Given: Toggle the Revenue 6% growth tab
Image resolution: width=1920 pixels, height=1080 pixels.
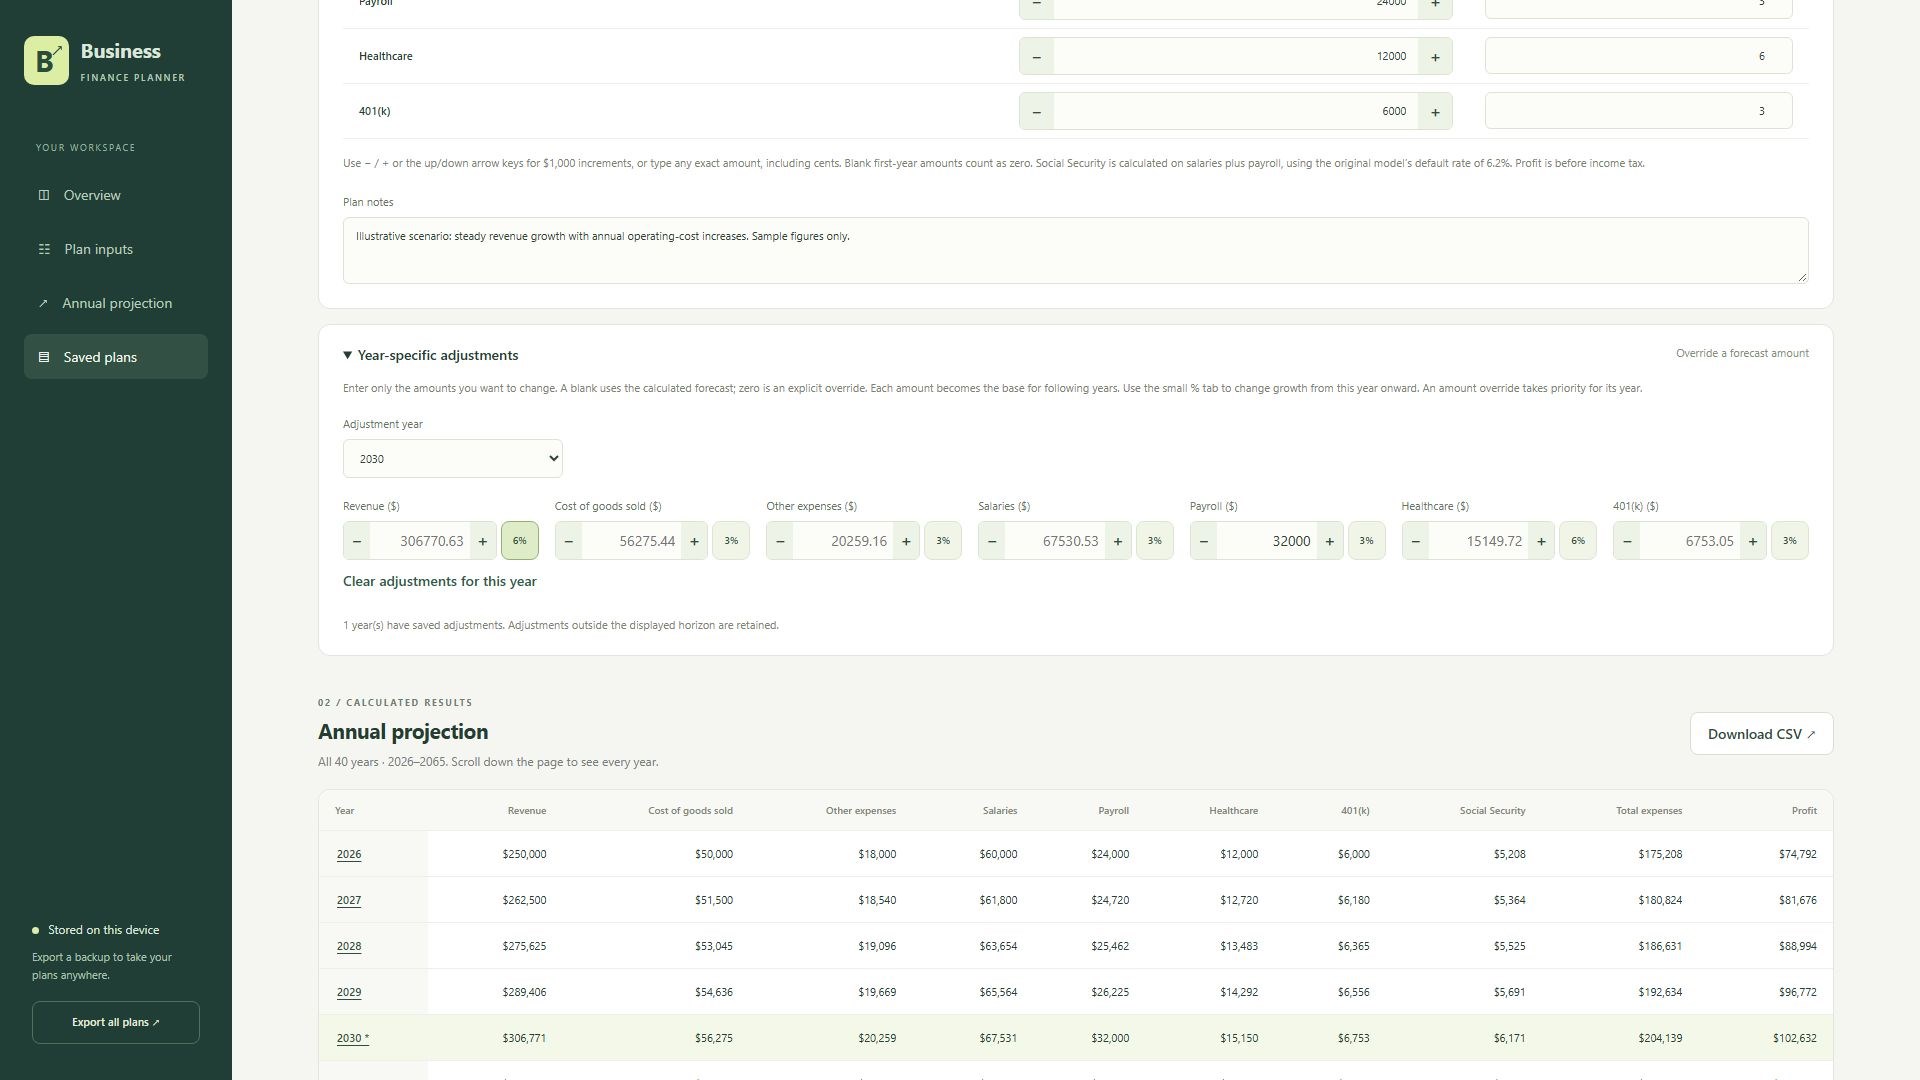Looking at the screenshot, I should coord(520,541).
